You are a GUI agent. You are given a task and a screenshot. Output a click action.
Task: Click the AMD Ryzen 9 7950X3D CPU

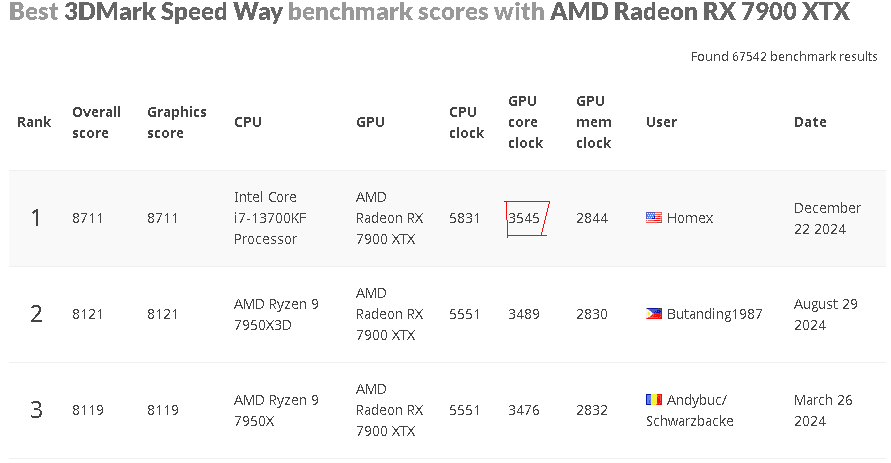pyautogui.click(x=276, y=314)
